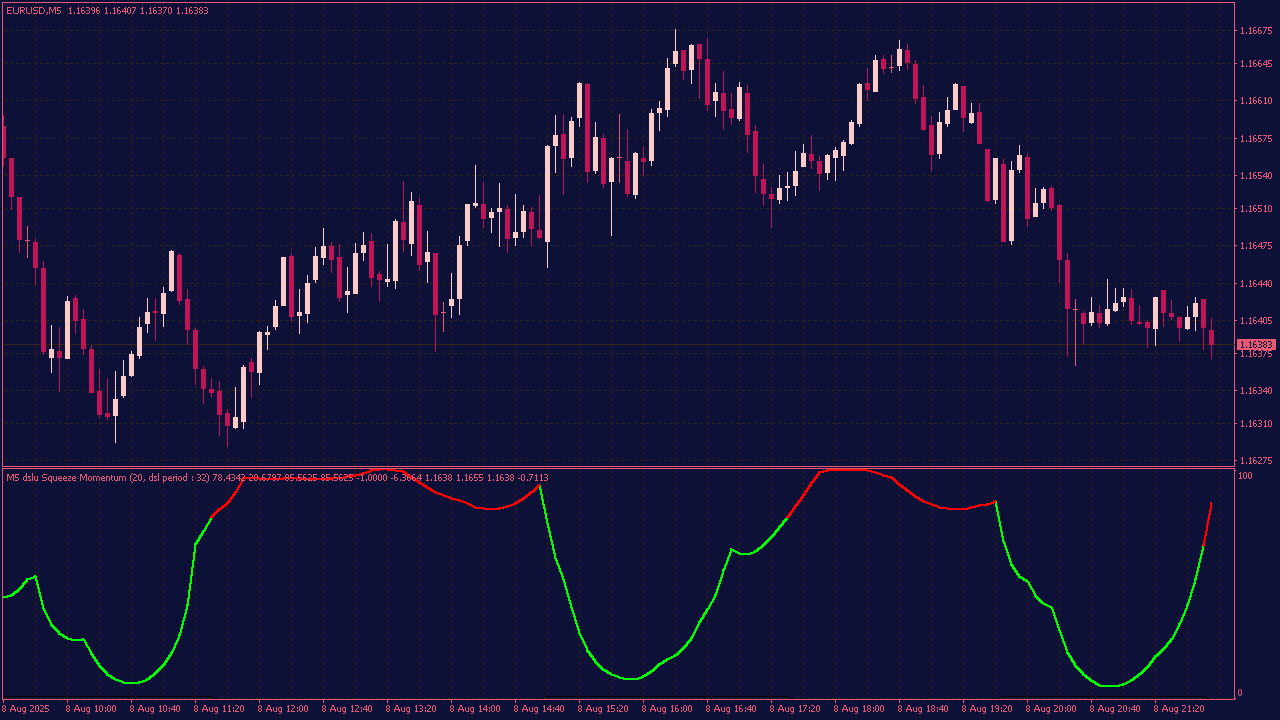1280x720 pixels.
Task: Click the 8 Aug 20:00 time label
Action: (1051, 708)
